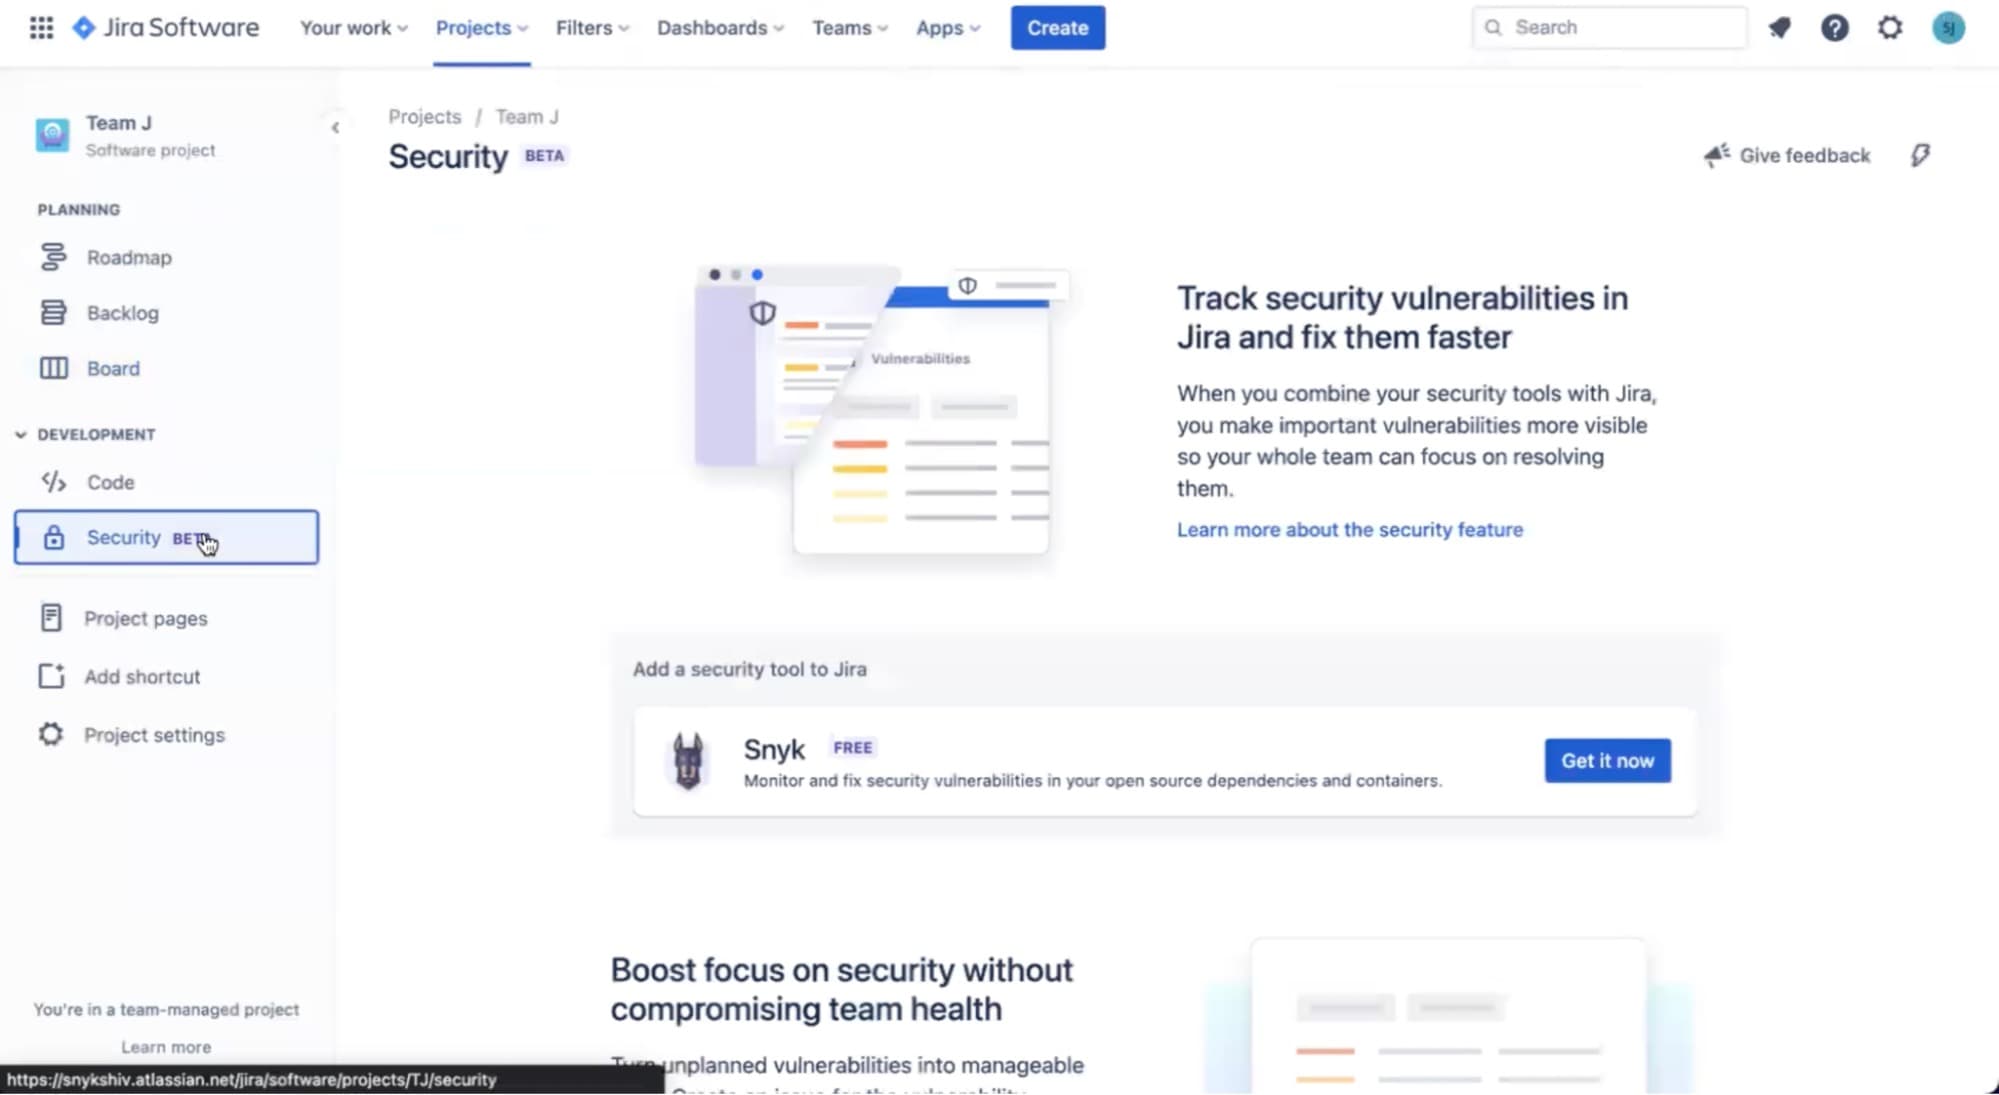Collapse the Development section
Screen dimensions: 1999x1095
click(20, 434)
